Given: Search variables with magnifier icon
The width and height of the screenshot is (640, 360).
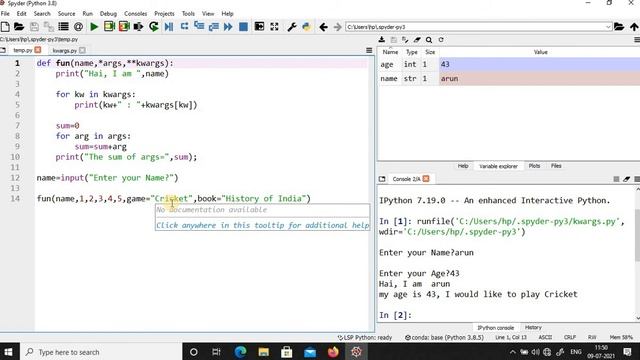Looking at the screenshot, I should 429,40.
